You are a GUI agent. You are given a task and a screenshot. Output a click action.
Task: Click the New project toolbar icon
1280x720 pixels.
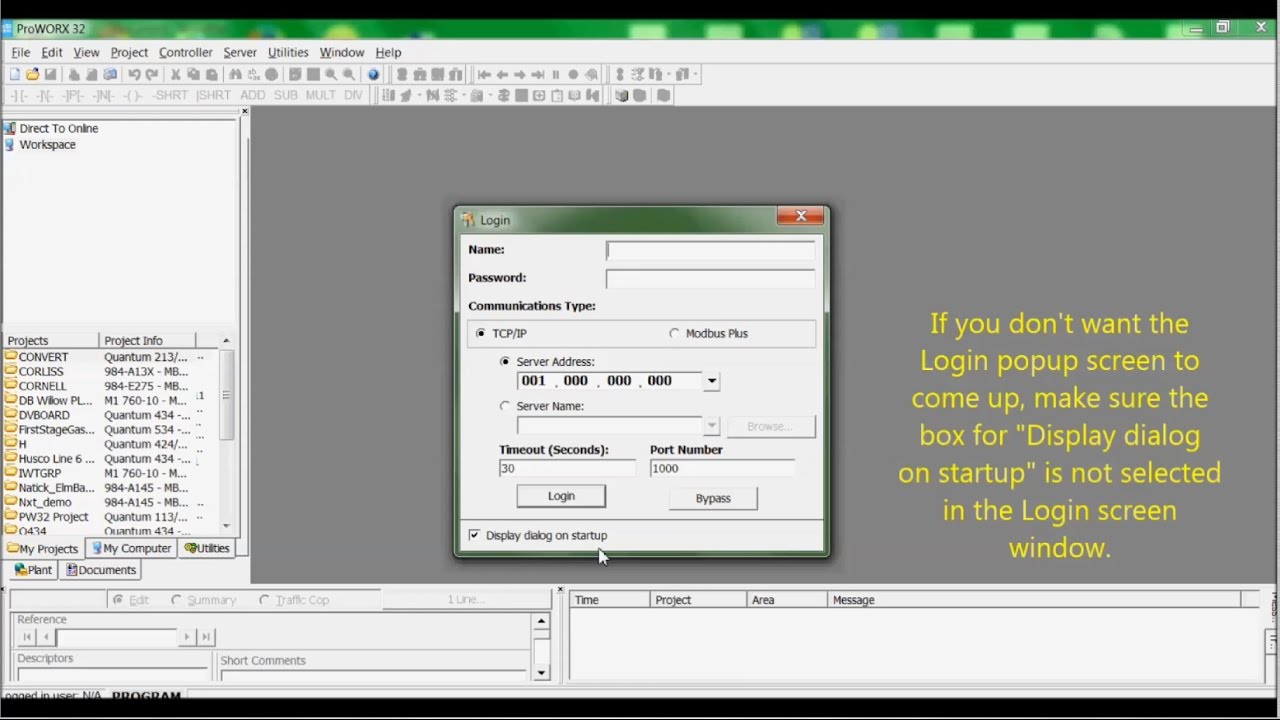pyautogui.click(x=14, y=74)
